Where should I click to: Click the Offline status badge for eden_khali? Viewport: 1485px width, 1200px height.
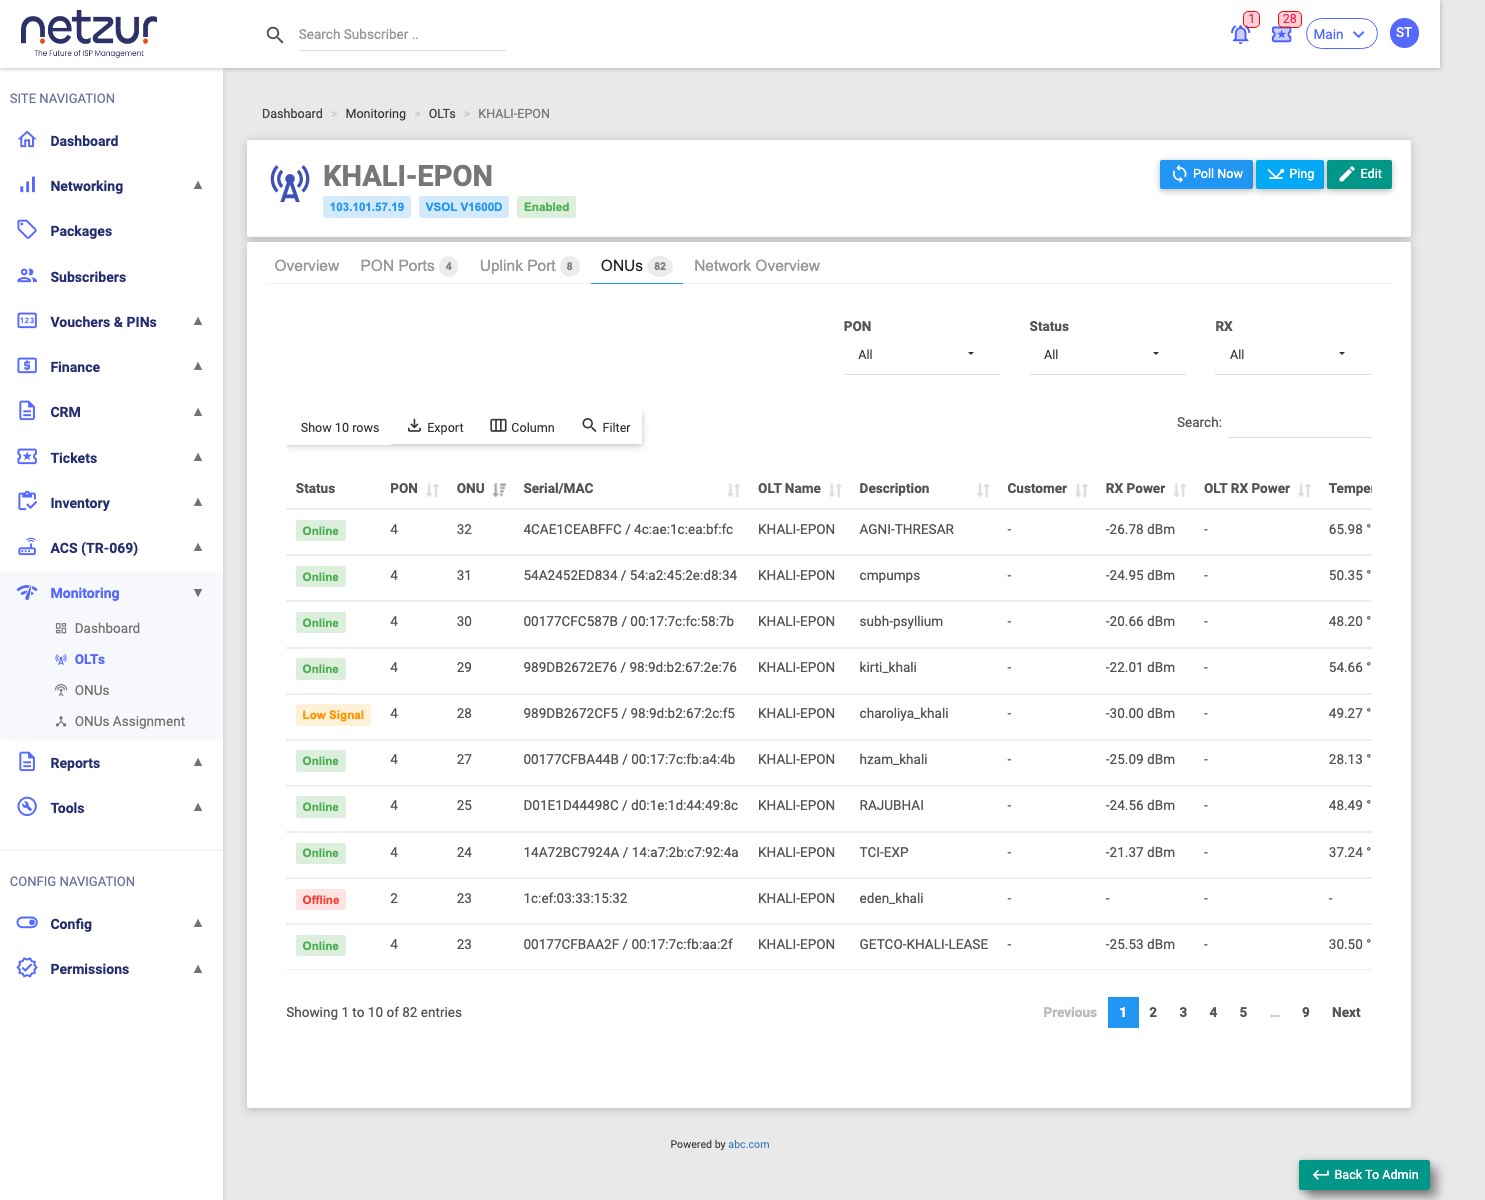point(321,900)
